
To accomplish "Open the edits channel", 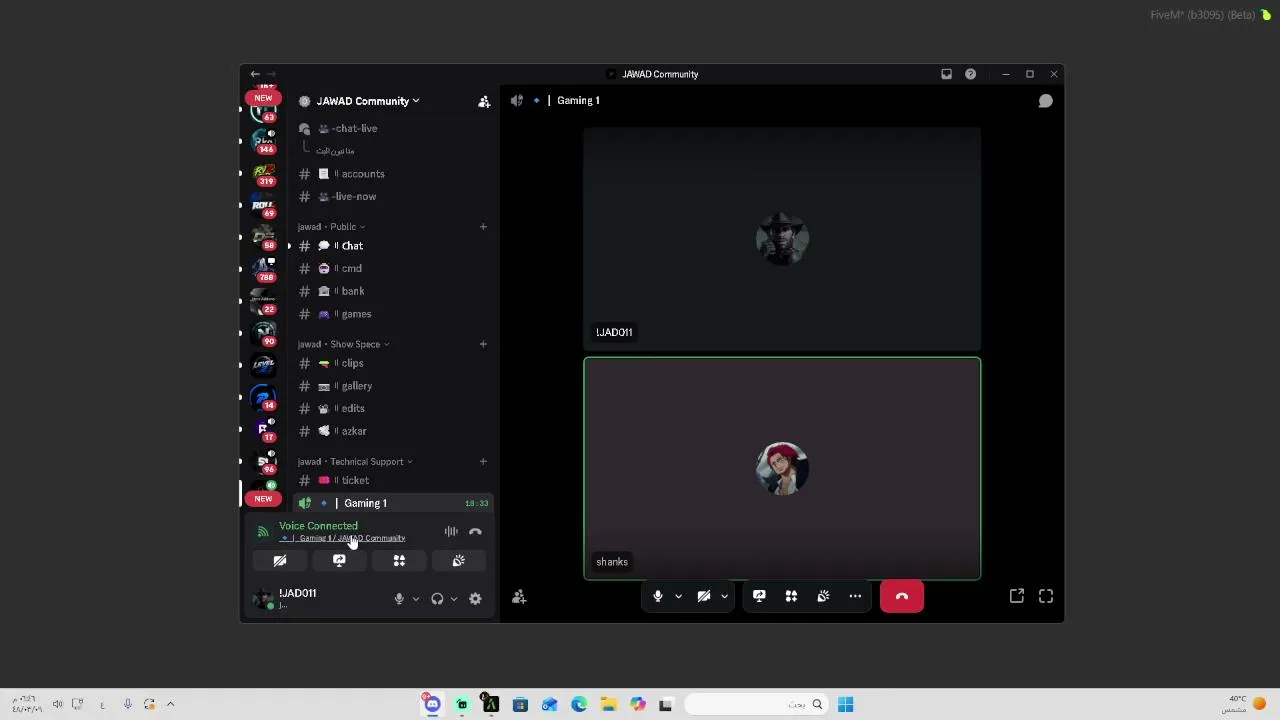I will click(392, 408).
